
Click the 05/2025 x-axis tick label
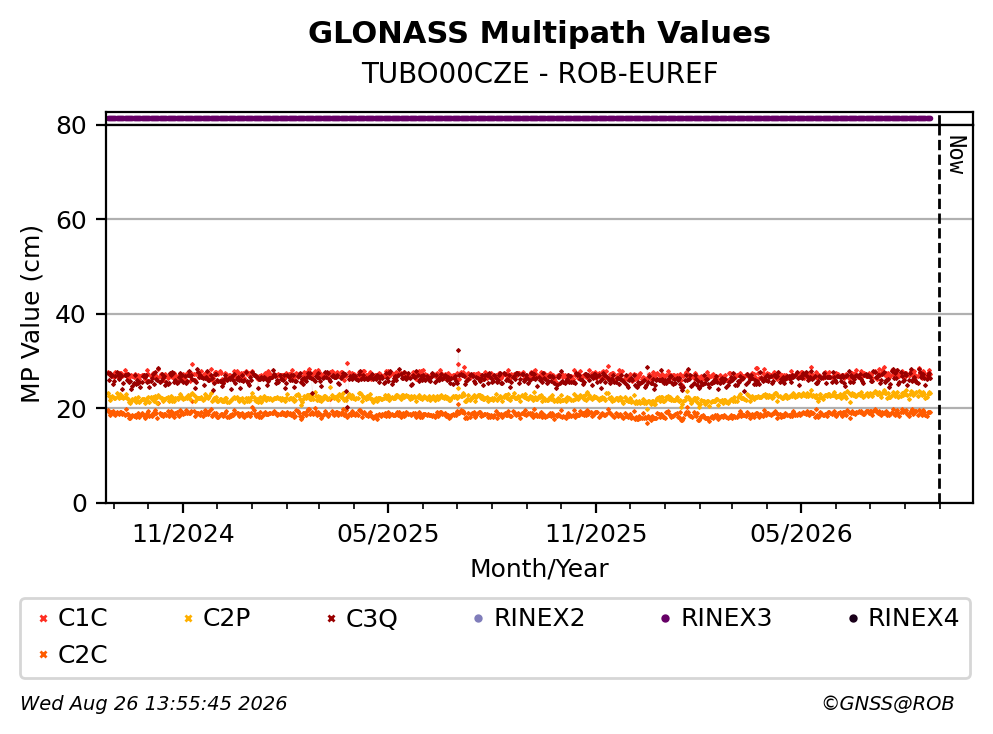click(x=388, y=534)
